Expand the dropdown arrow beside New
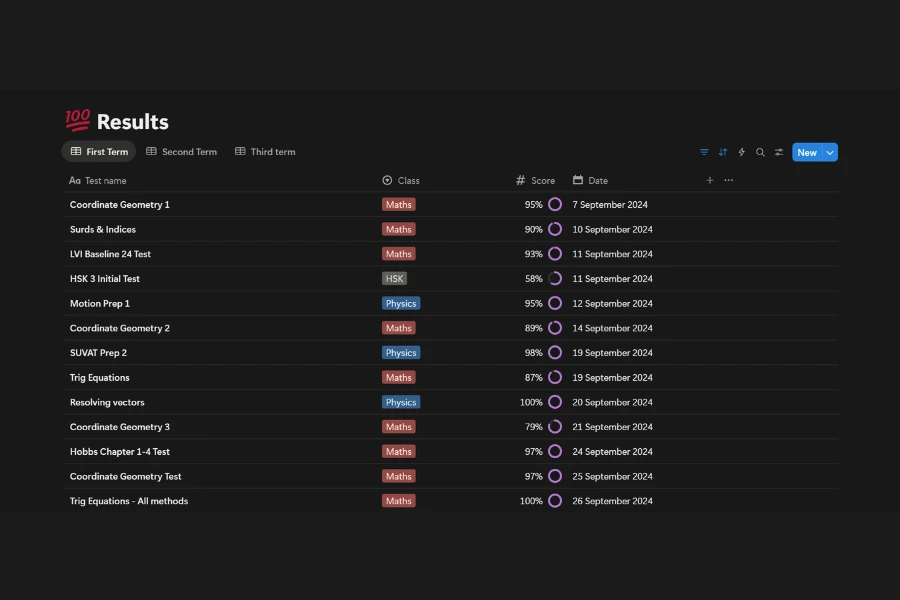Viewport: 900px width, 600px height. point(830,152)
